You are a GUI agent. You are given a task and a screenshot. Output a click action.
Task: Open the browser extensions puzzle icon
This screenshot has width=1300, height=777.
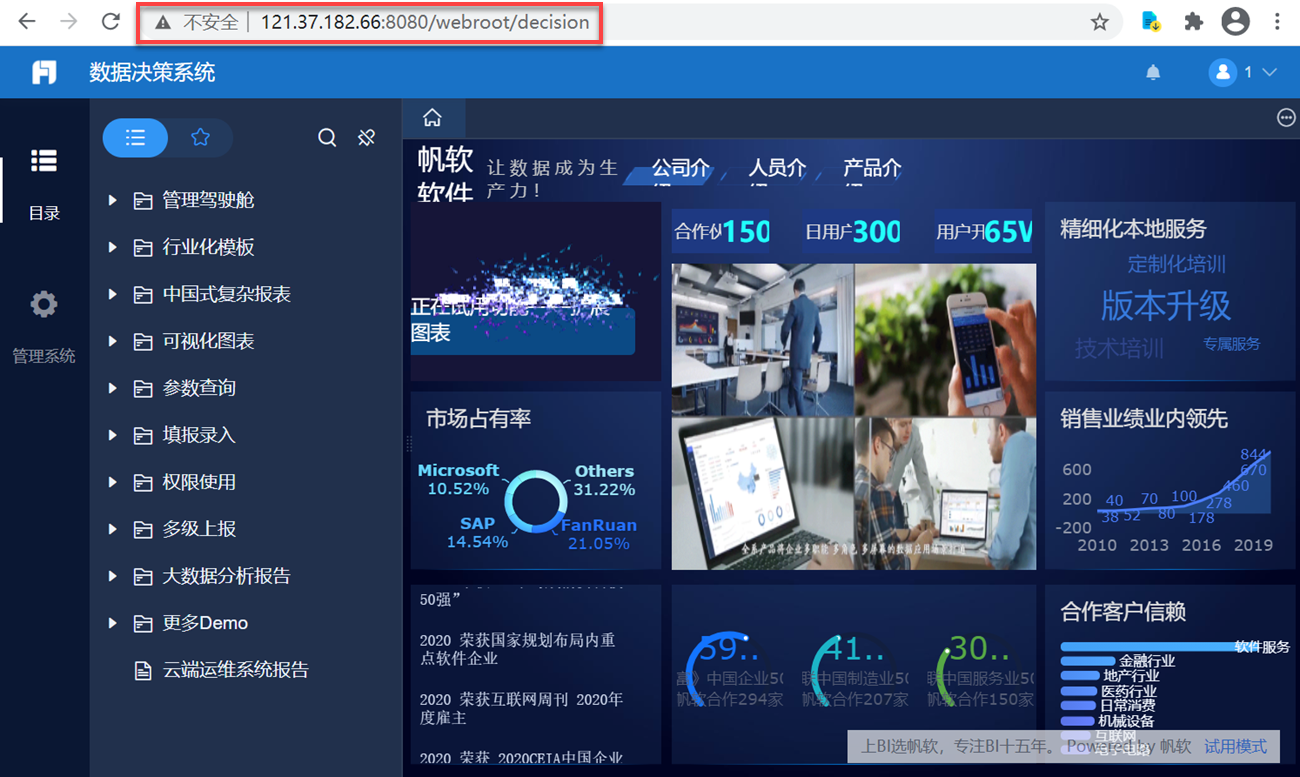[1193, 22]
